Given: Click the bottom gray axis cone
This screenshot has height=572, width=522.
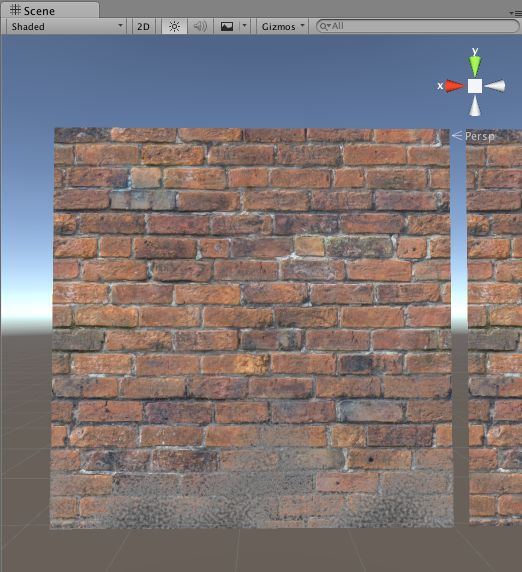Looking at the screenshot, I should tap(475, 106).
